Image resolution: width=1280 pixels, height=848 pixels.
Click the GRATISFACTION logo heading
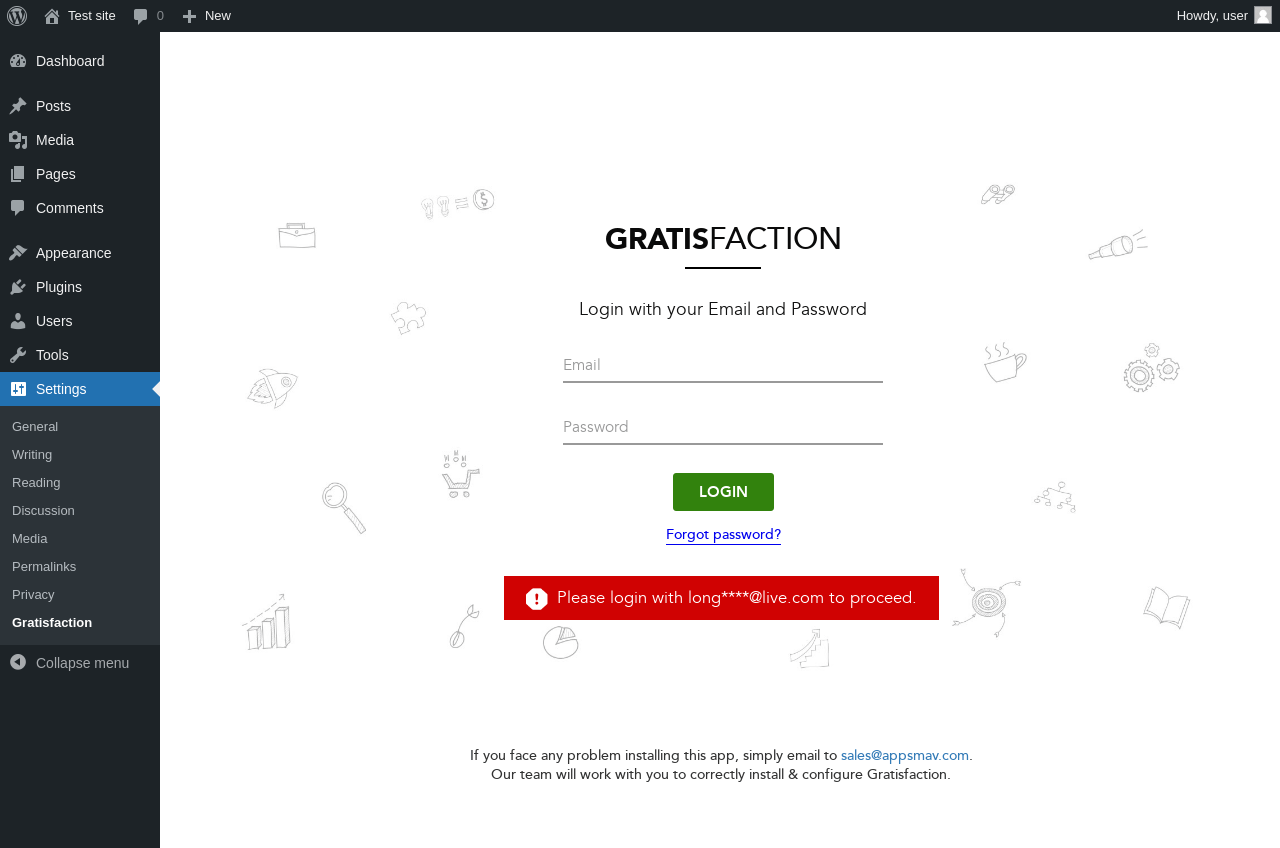[723, 239]
